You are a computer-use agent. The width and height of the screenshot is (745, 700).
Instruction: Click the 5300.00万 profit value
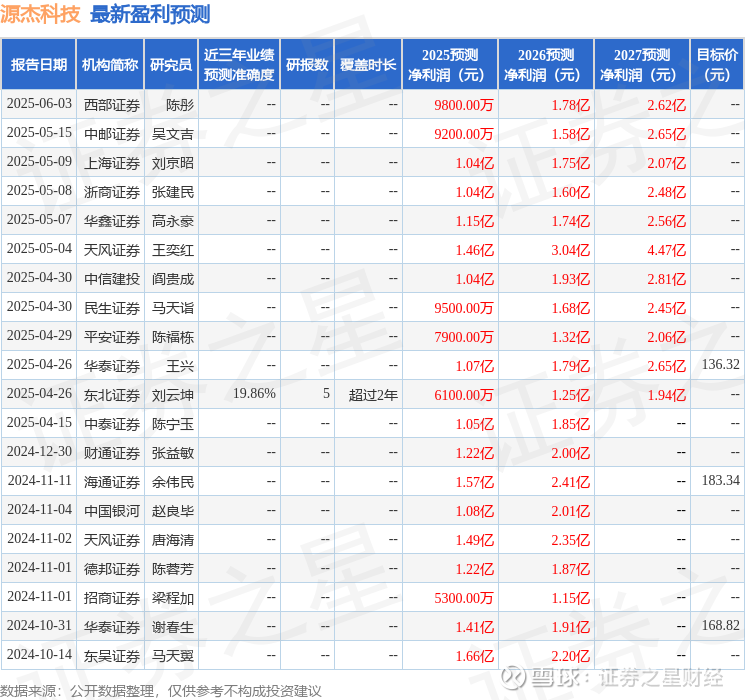[x=464, y=598]
